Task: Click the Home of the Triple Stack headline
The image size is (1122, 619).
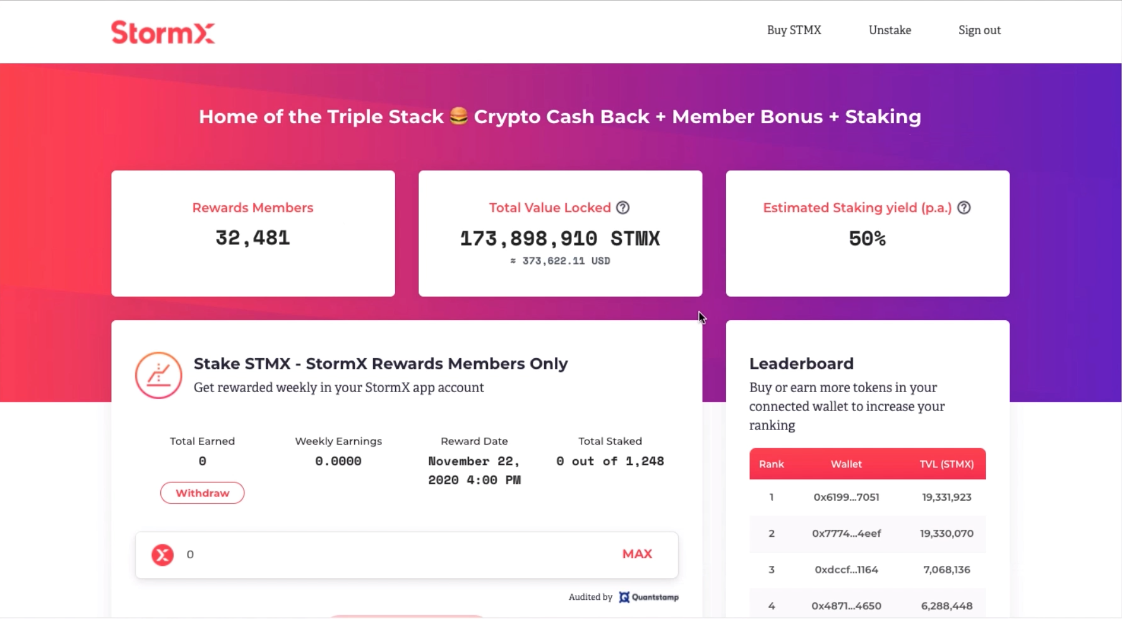Action: pos(560,117)
